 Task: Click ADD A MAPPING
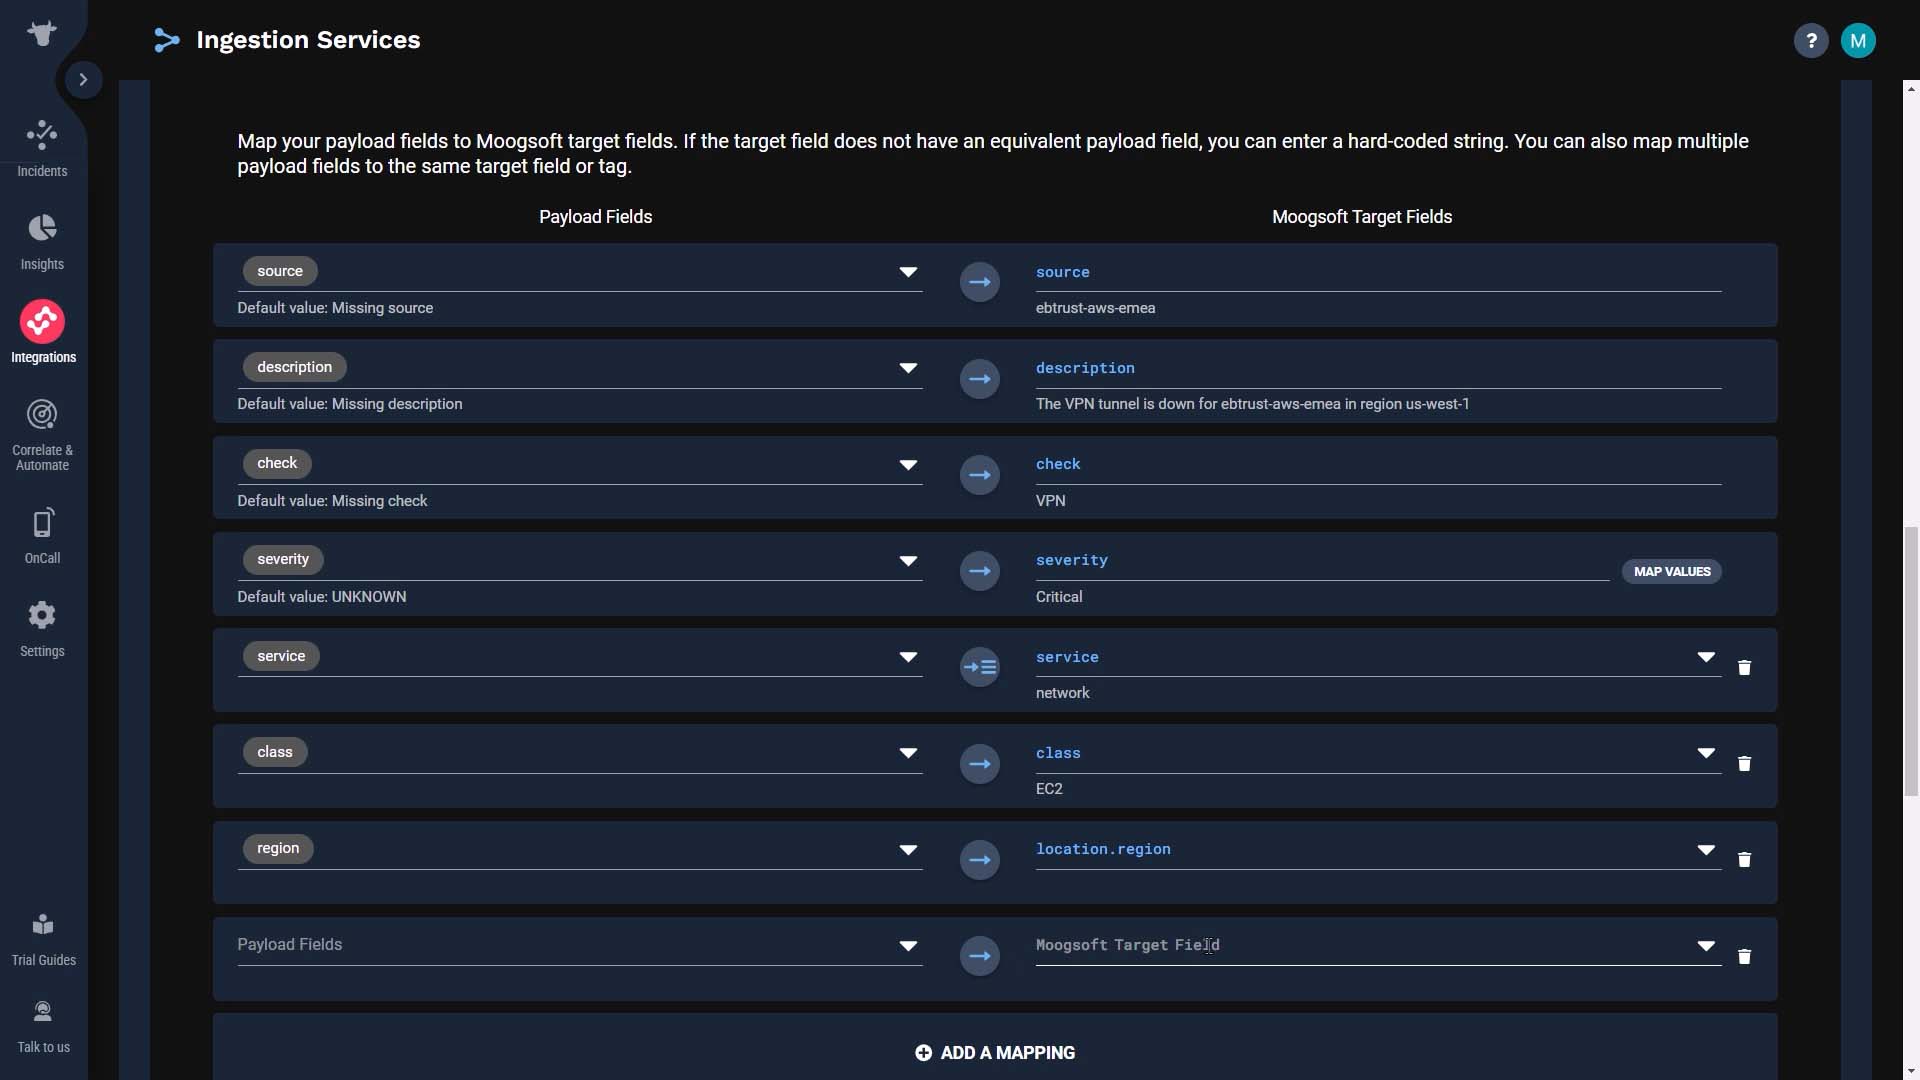pos(995,1053)
